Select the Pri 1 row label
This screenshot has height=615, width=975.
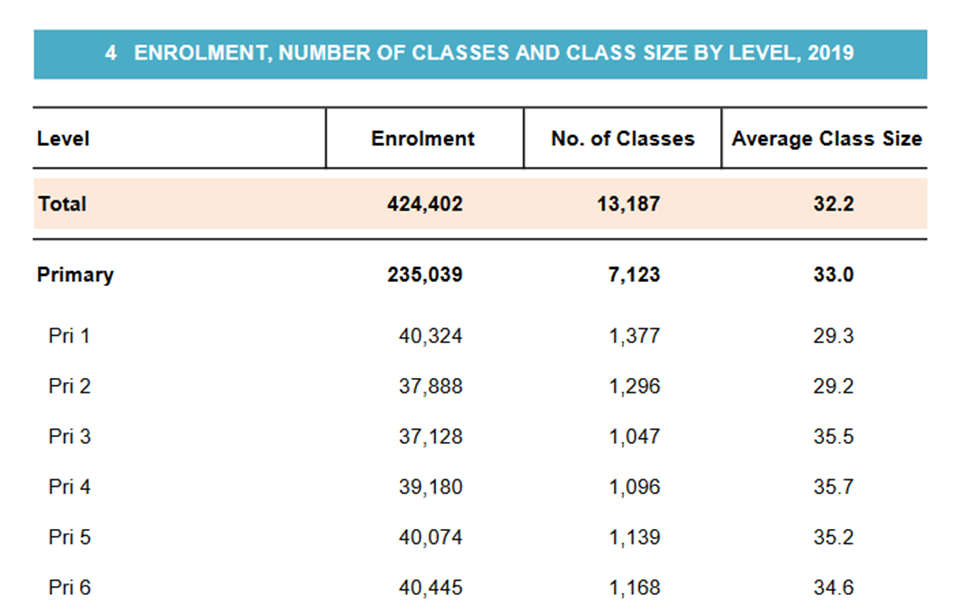pyautogui.click(x=69, y=337)
